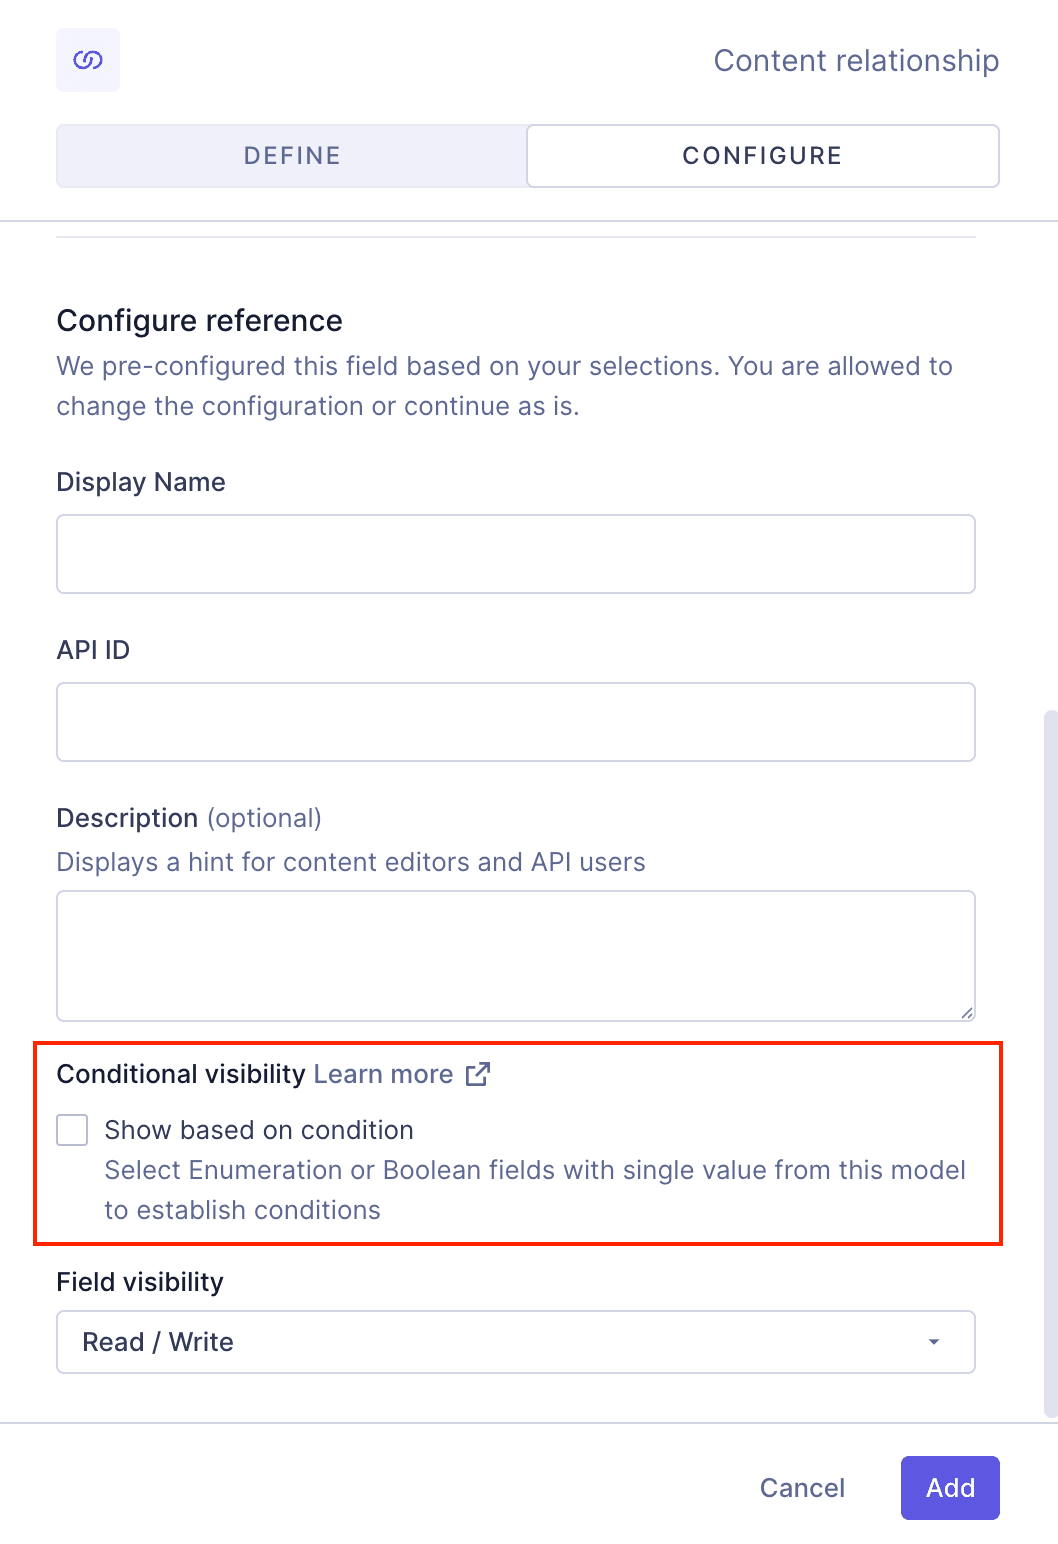Open the external link icon beside Learn more
The height and width of the screenshot is (1544, 1058).
click(479, 1073)
